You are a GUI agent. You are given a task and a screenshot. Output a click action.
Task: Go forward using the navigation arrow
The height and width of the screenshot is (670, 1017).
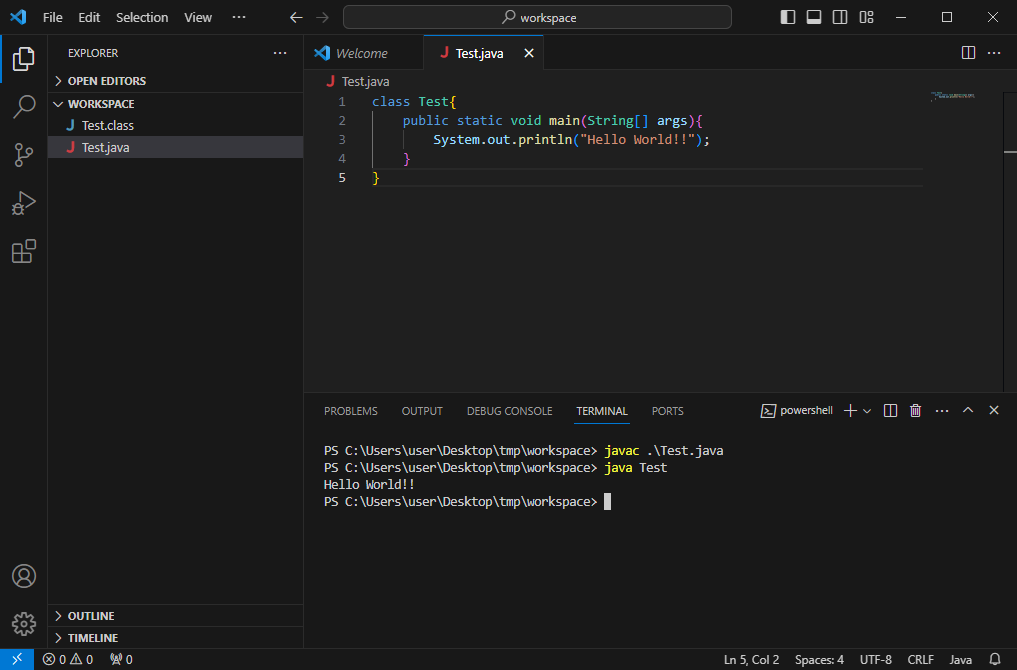click(x=322, y=18)
